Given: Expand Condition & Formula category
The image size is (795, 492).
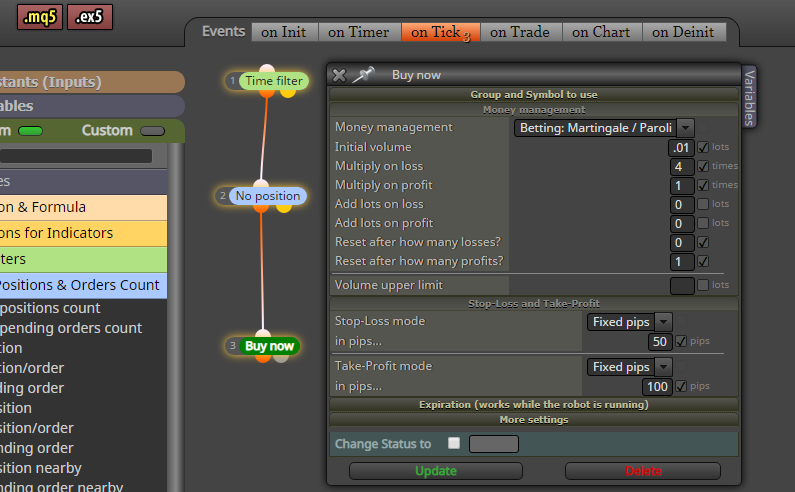Looking at the screenshot, I should click(83, 207).
